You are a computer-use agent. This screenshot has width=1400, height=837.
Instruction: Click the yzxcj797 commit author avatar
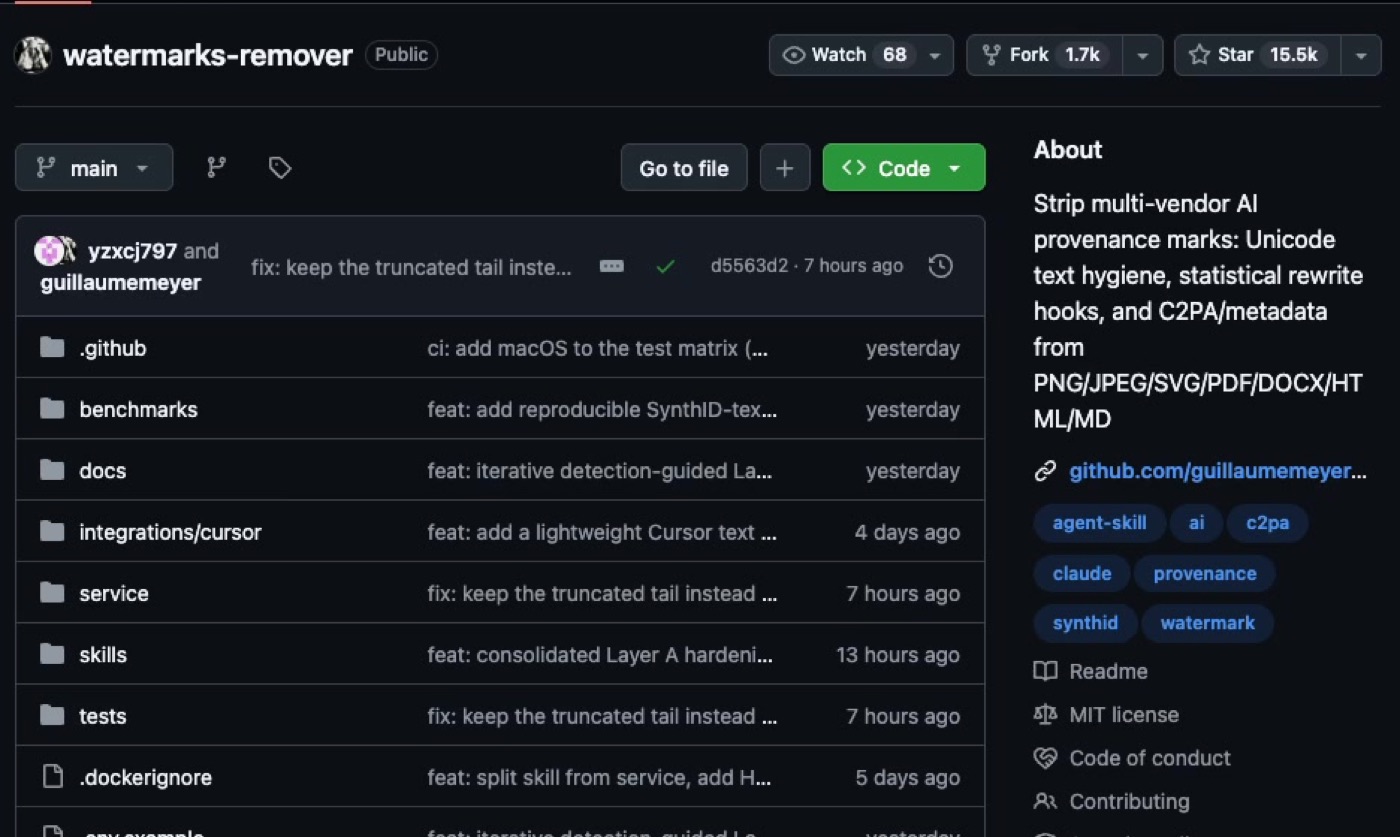click(48, 251)
